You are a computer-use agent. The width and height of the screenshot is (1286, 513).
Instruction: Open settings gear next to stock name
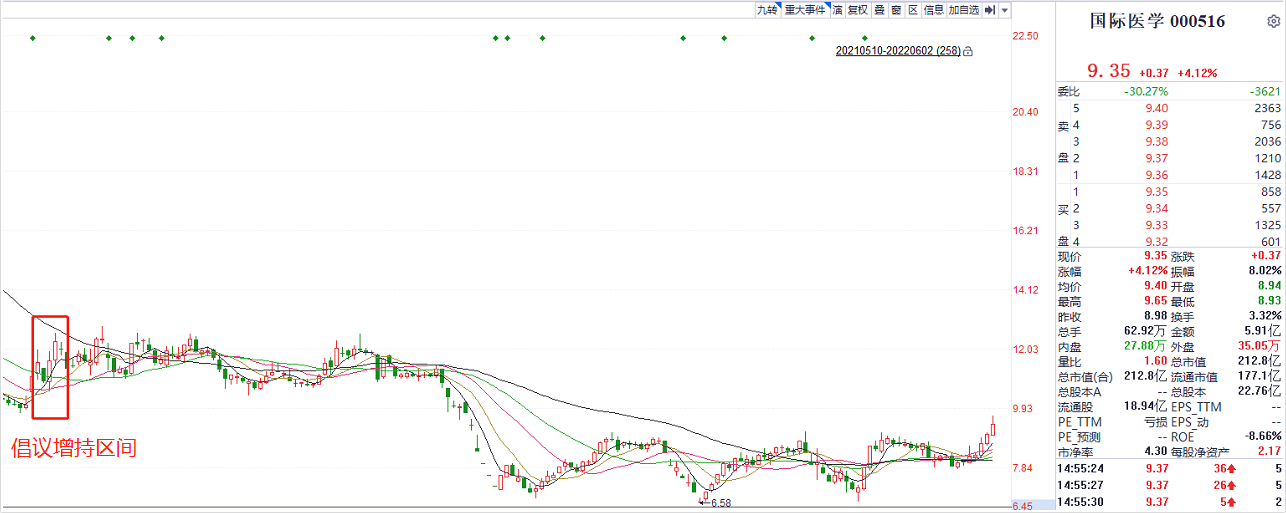(1272, 22)
